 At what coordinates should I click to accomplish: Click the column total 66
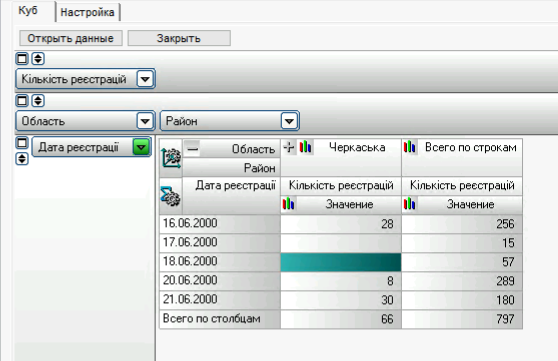click(341, 319)
